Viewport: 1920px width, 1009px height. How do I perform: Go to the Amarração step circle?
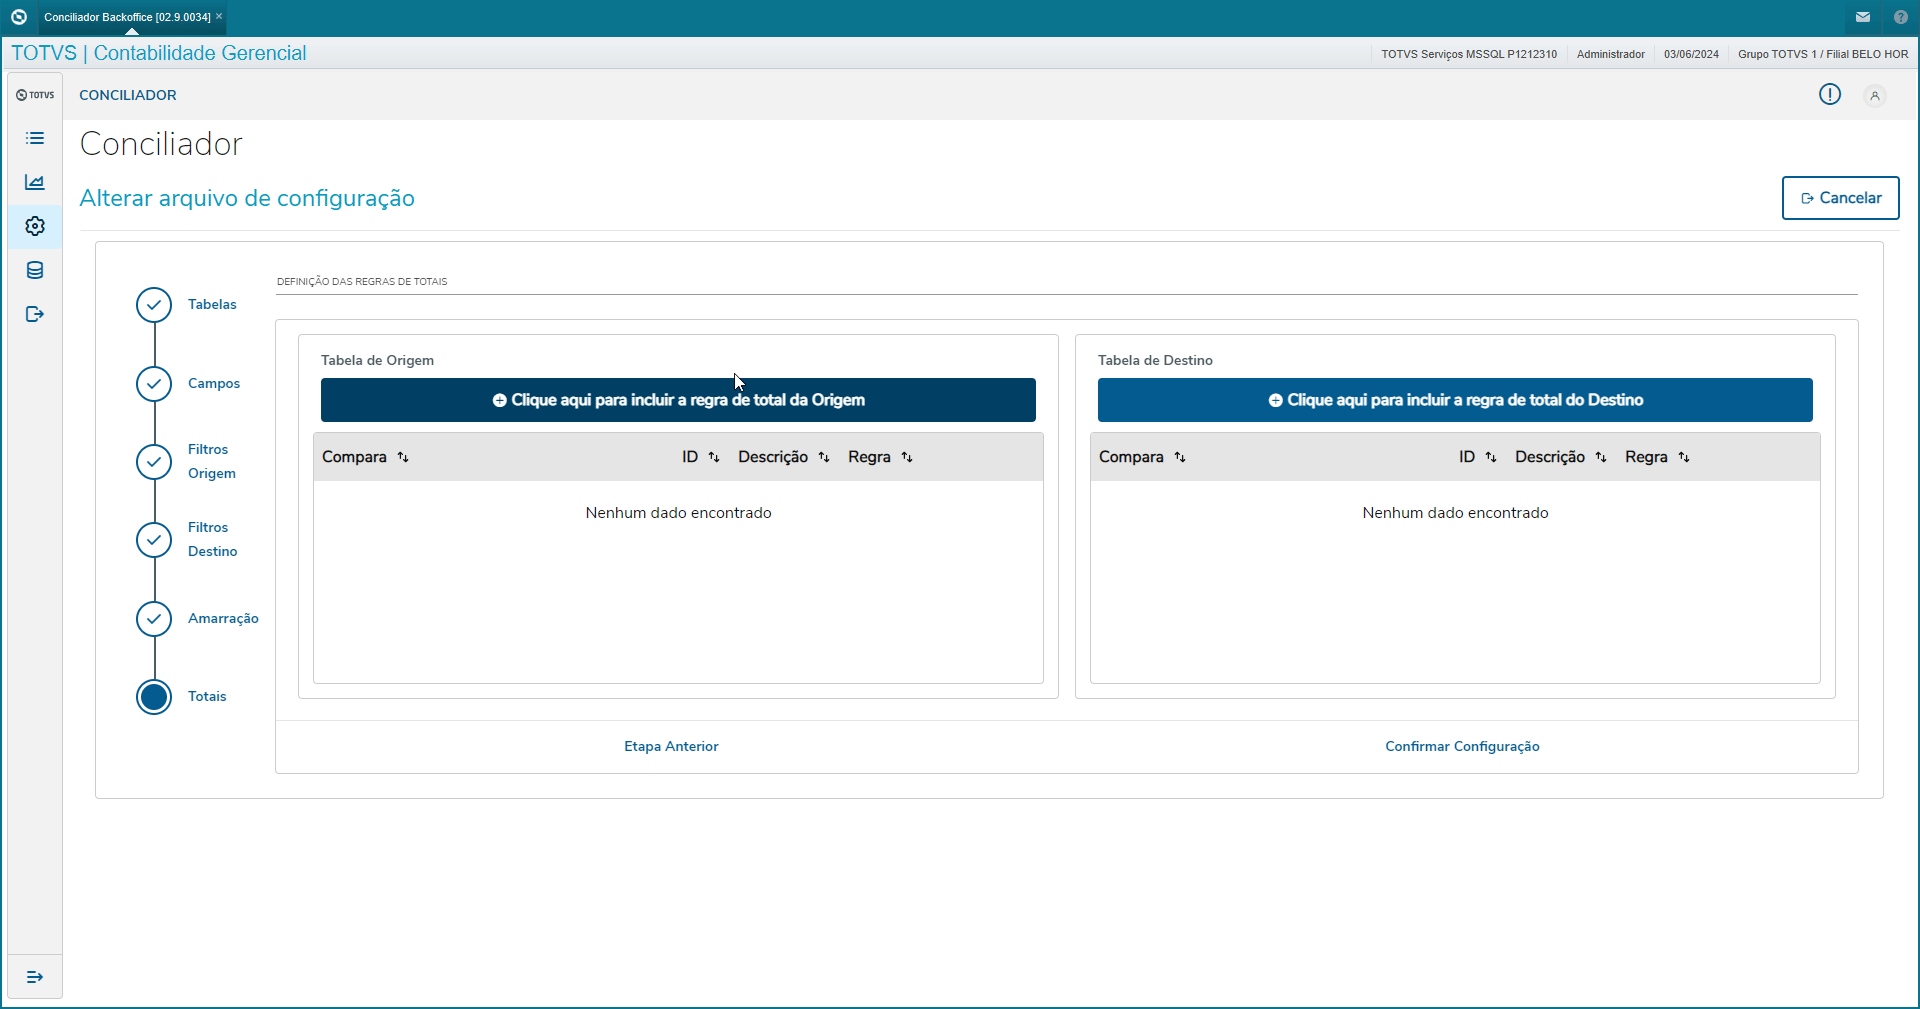click(x=154, y=618)
